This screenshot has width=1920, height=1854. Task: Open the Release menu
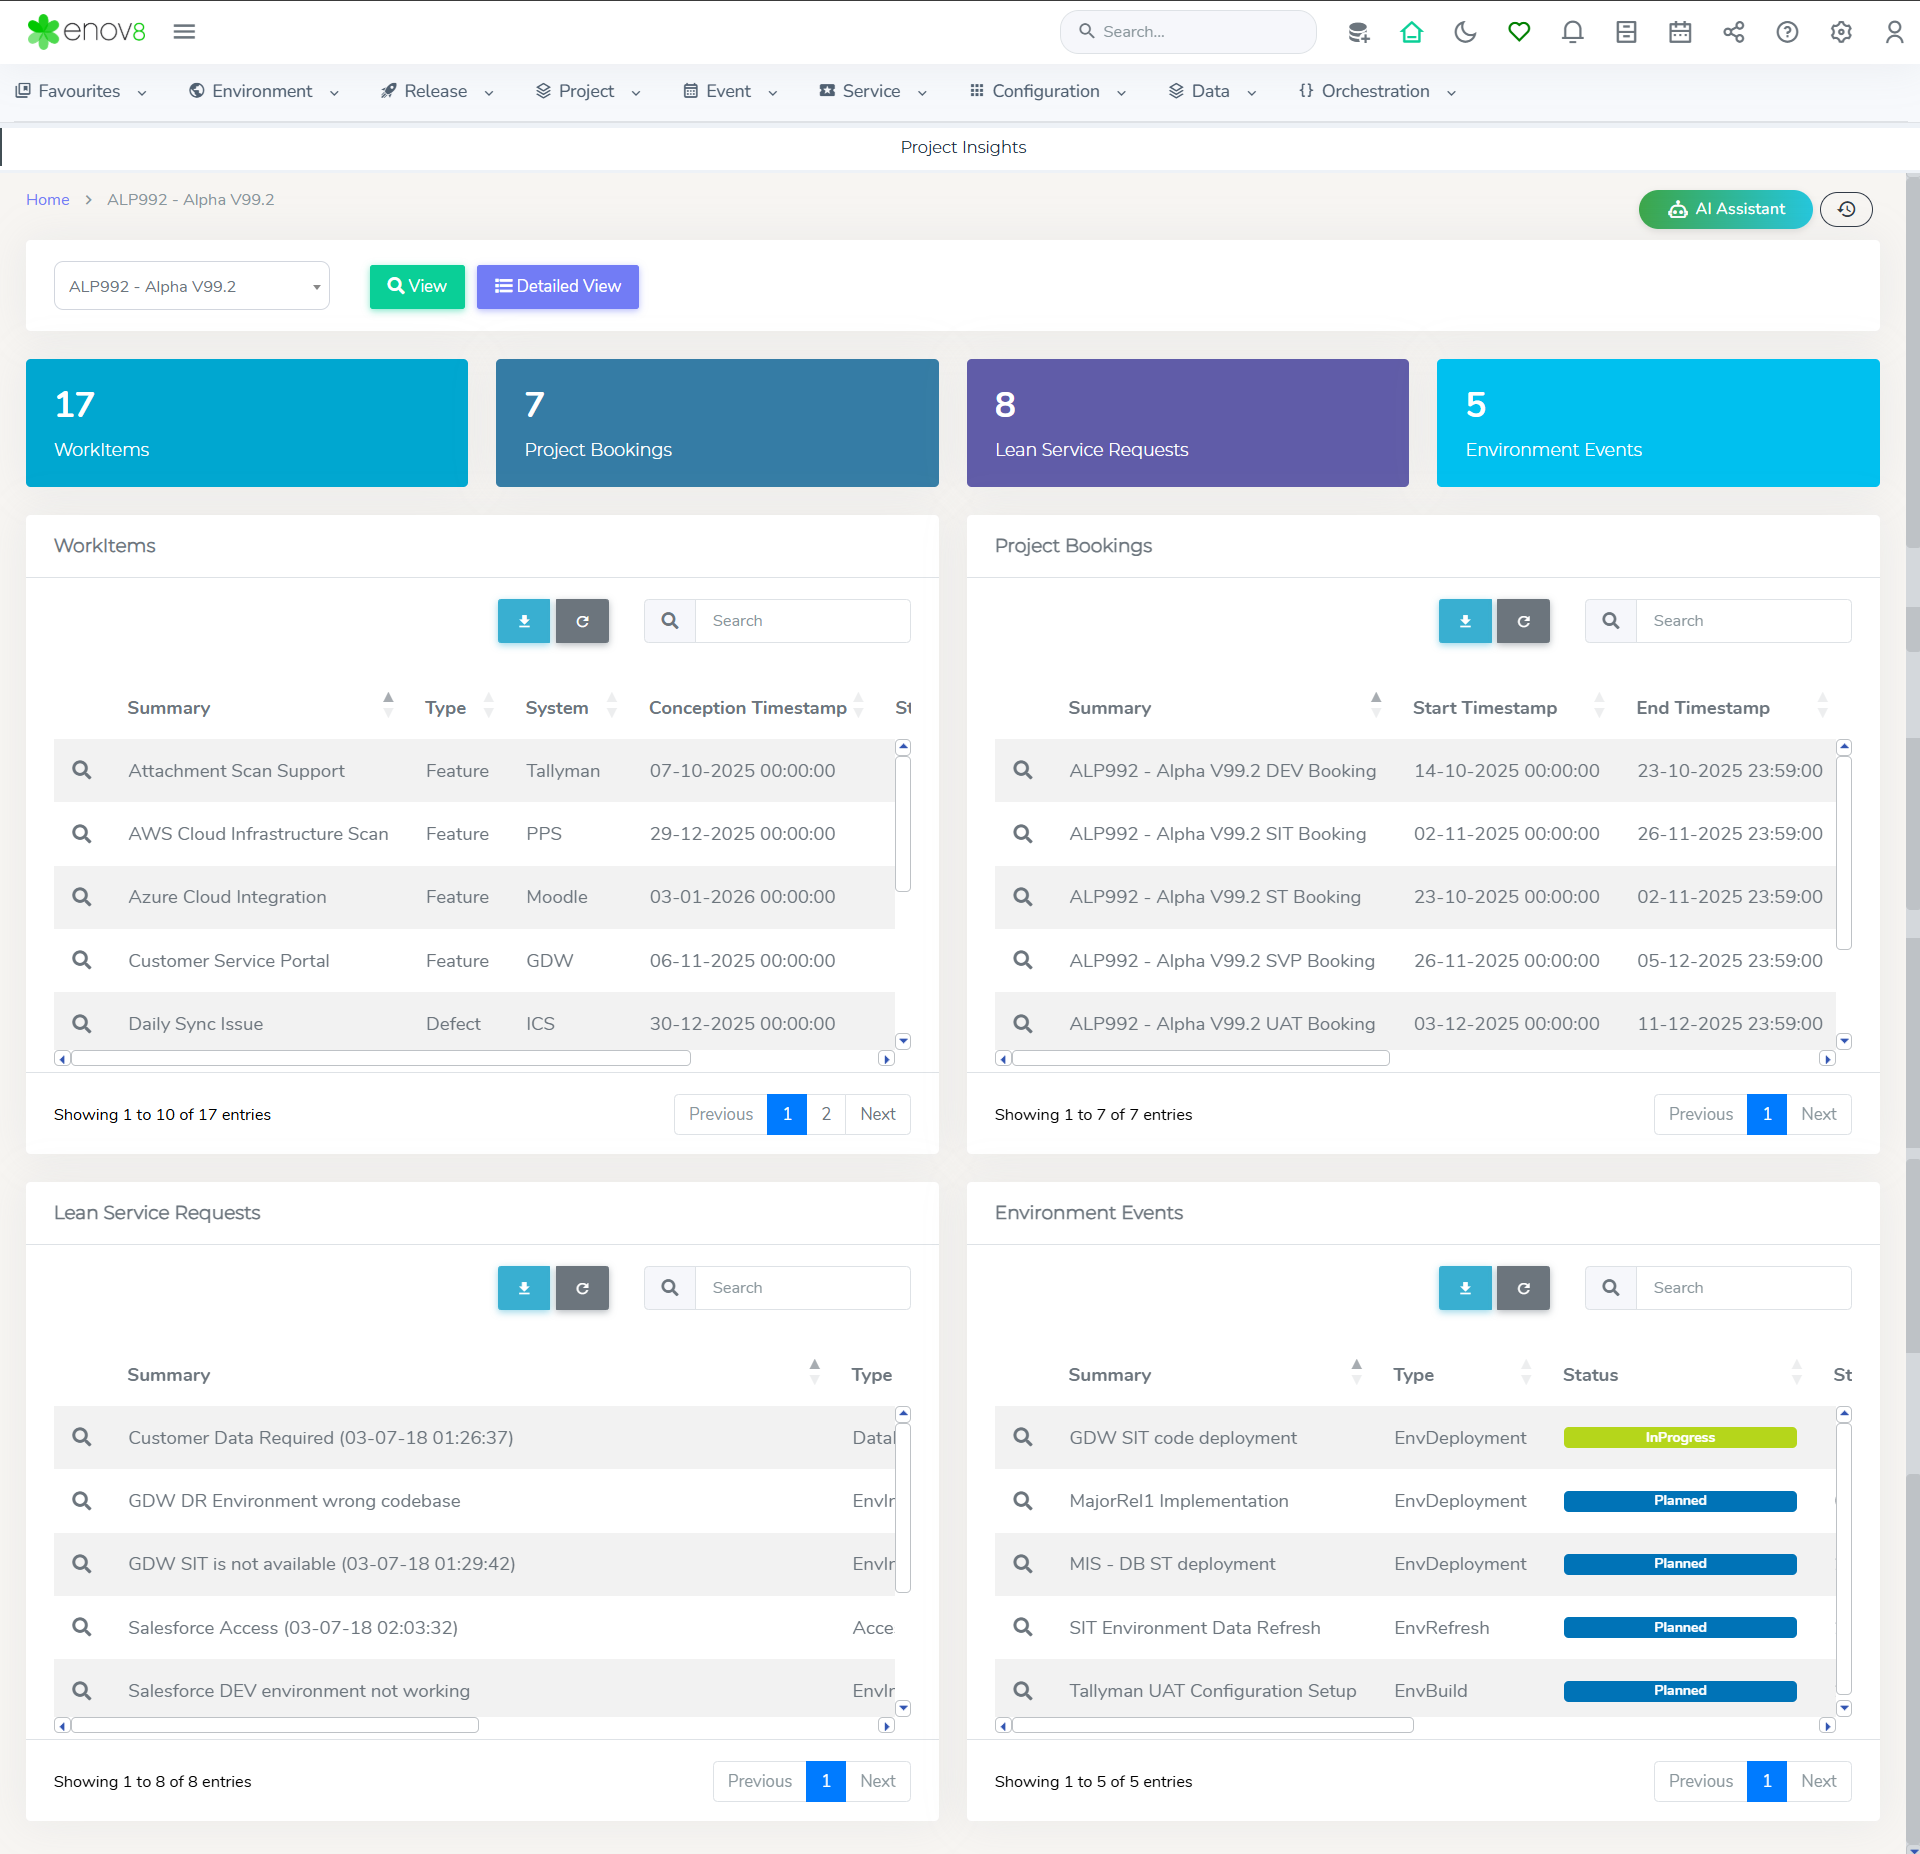coord(437,91)
